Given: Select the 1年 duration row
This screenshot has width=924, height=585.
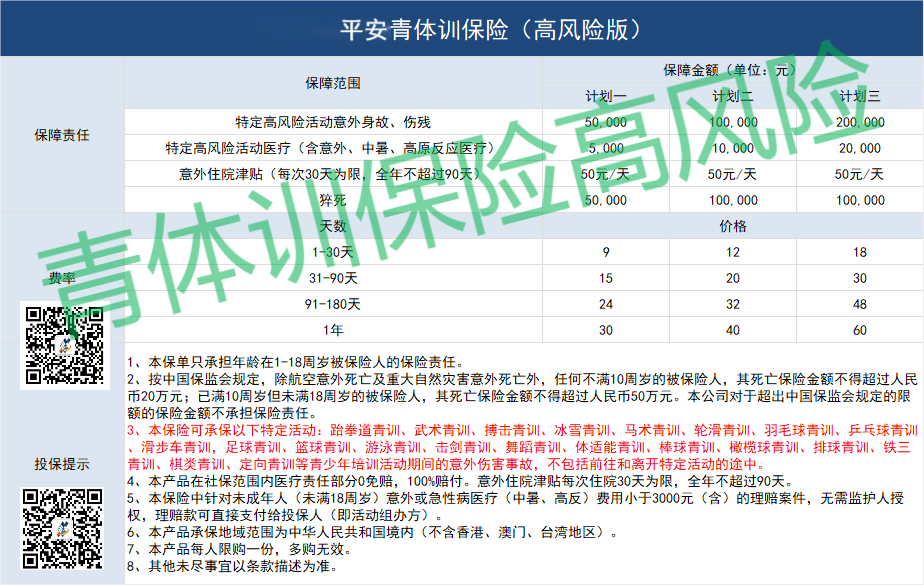Looking at the screenshot, I should pos(333,330).
